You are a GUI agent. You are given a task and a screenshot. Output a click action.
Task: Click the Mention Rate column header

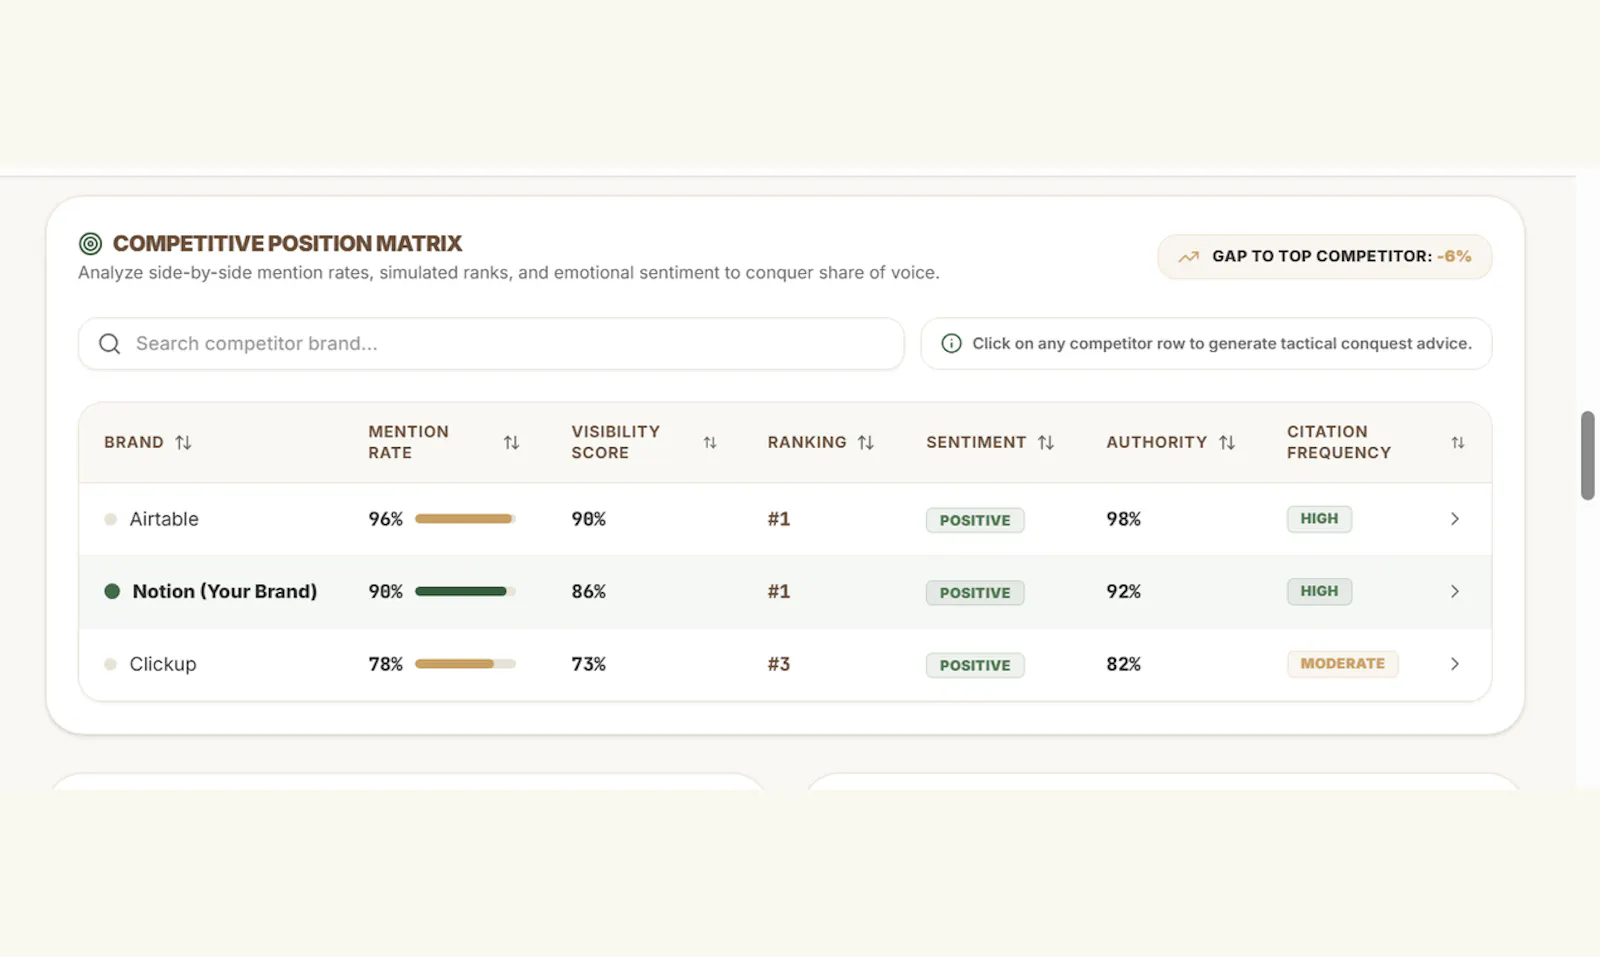(408, 442)
